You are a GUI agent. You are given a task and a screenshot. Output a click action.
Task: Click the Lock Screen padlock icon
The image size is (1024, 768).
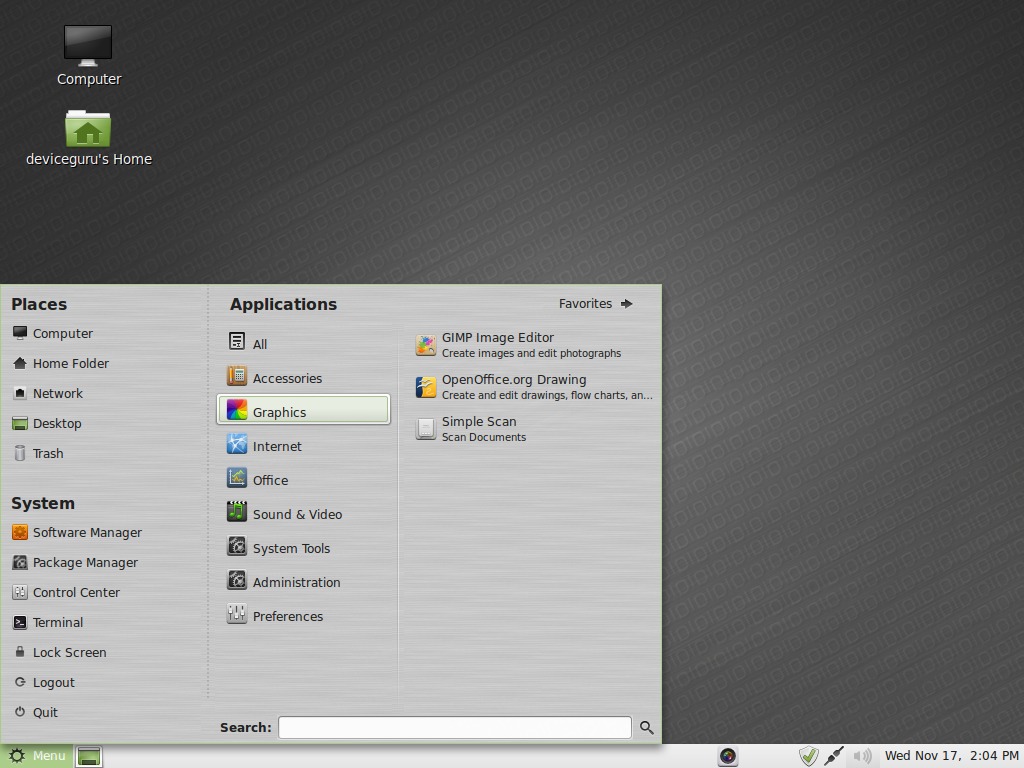pos(20,652)
